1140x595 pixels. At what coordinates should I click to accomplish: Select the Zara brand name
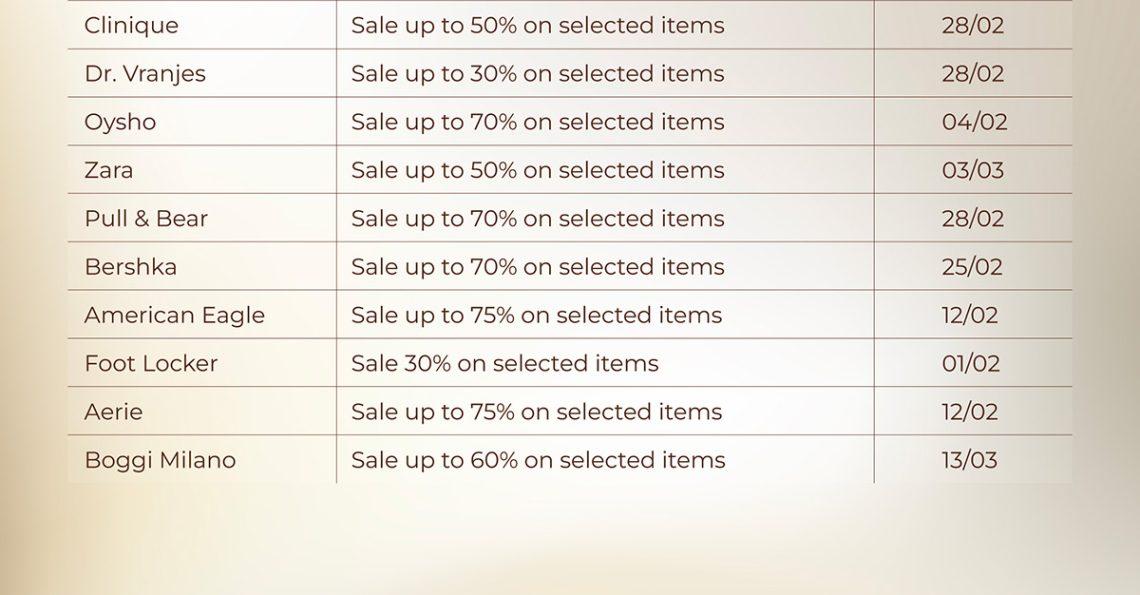(108, 170)
